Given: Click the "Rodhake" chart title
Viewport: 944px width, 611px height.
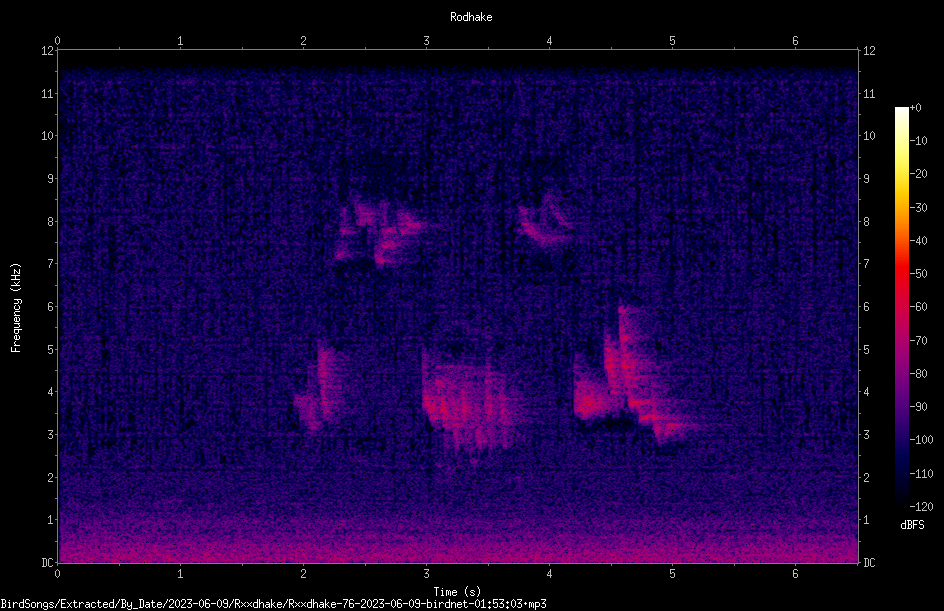Looking at the screenshot, I should (x=471, y=17).
